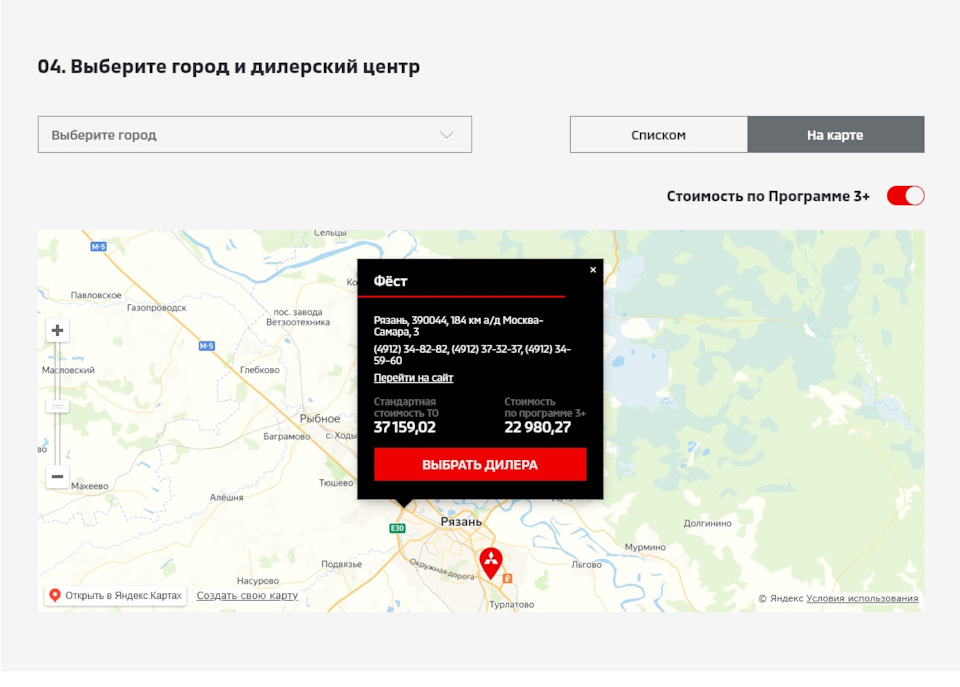Viewport: 960px width, 687px height.
Task: Open Перейти на сайт link
Action: click(x=413, y=377)
